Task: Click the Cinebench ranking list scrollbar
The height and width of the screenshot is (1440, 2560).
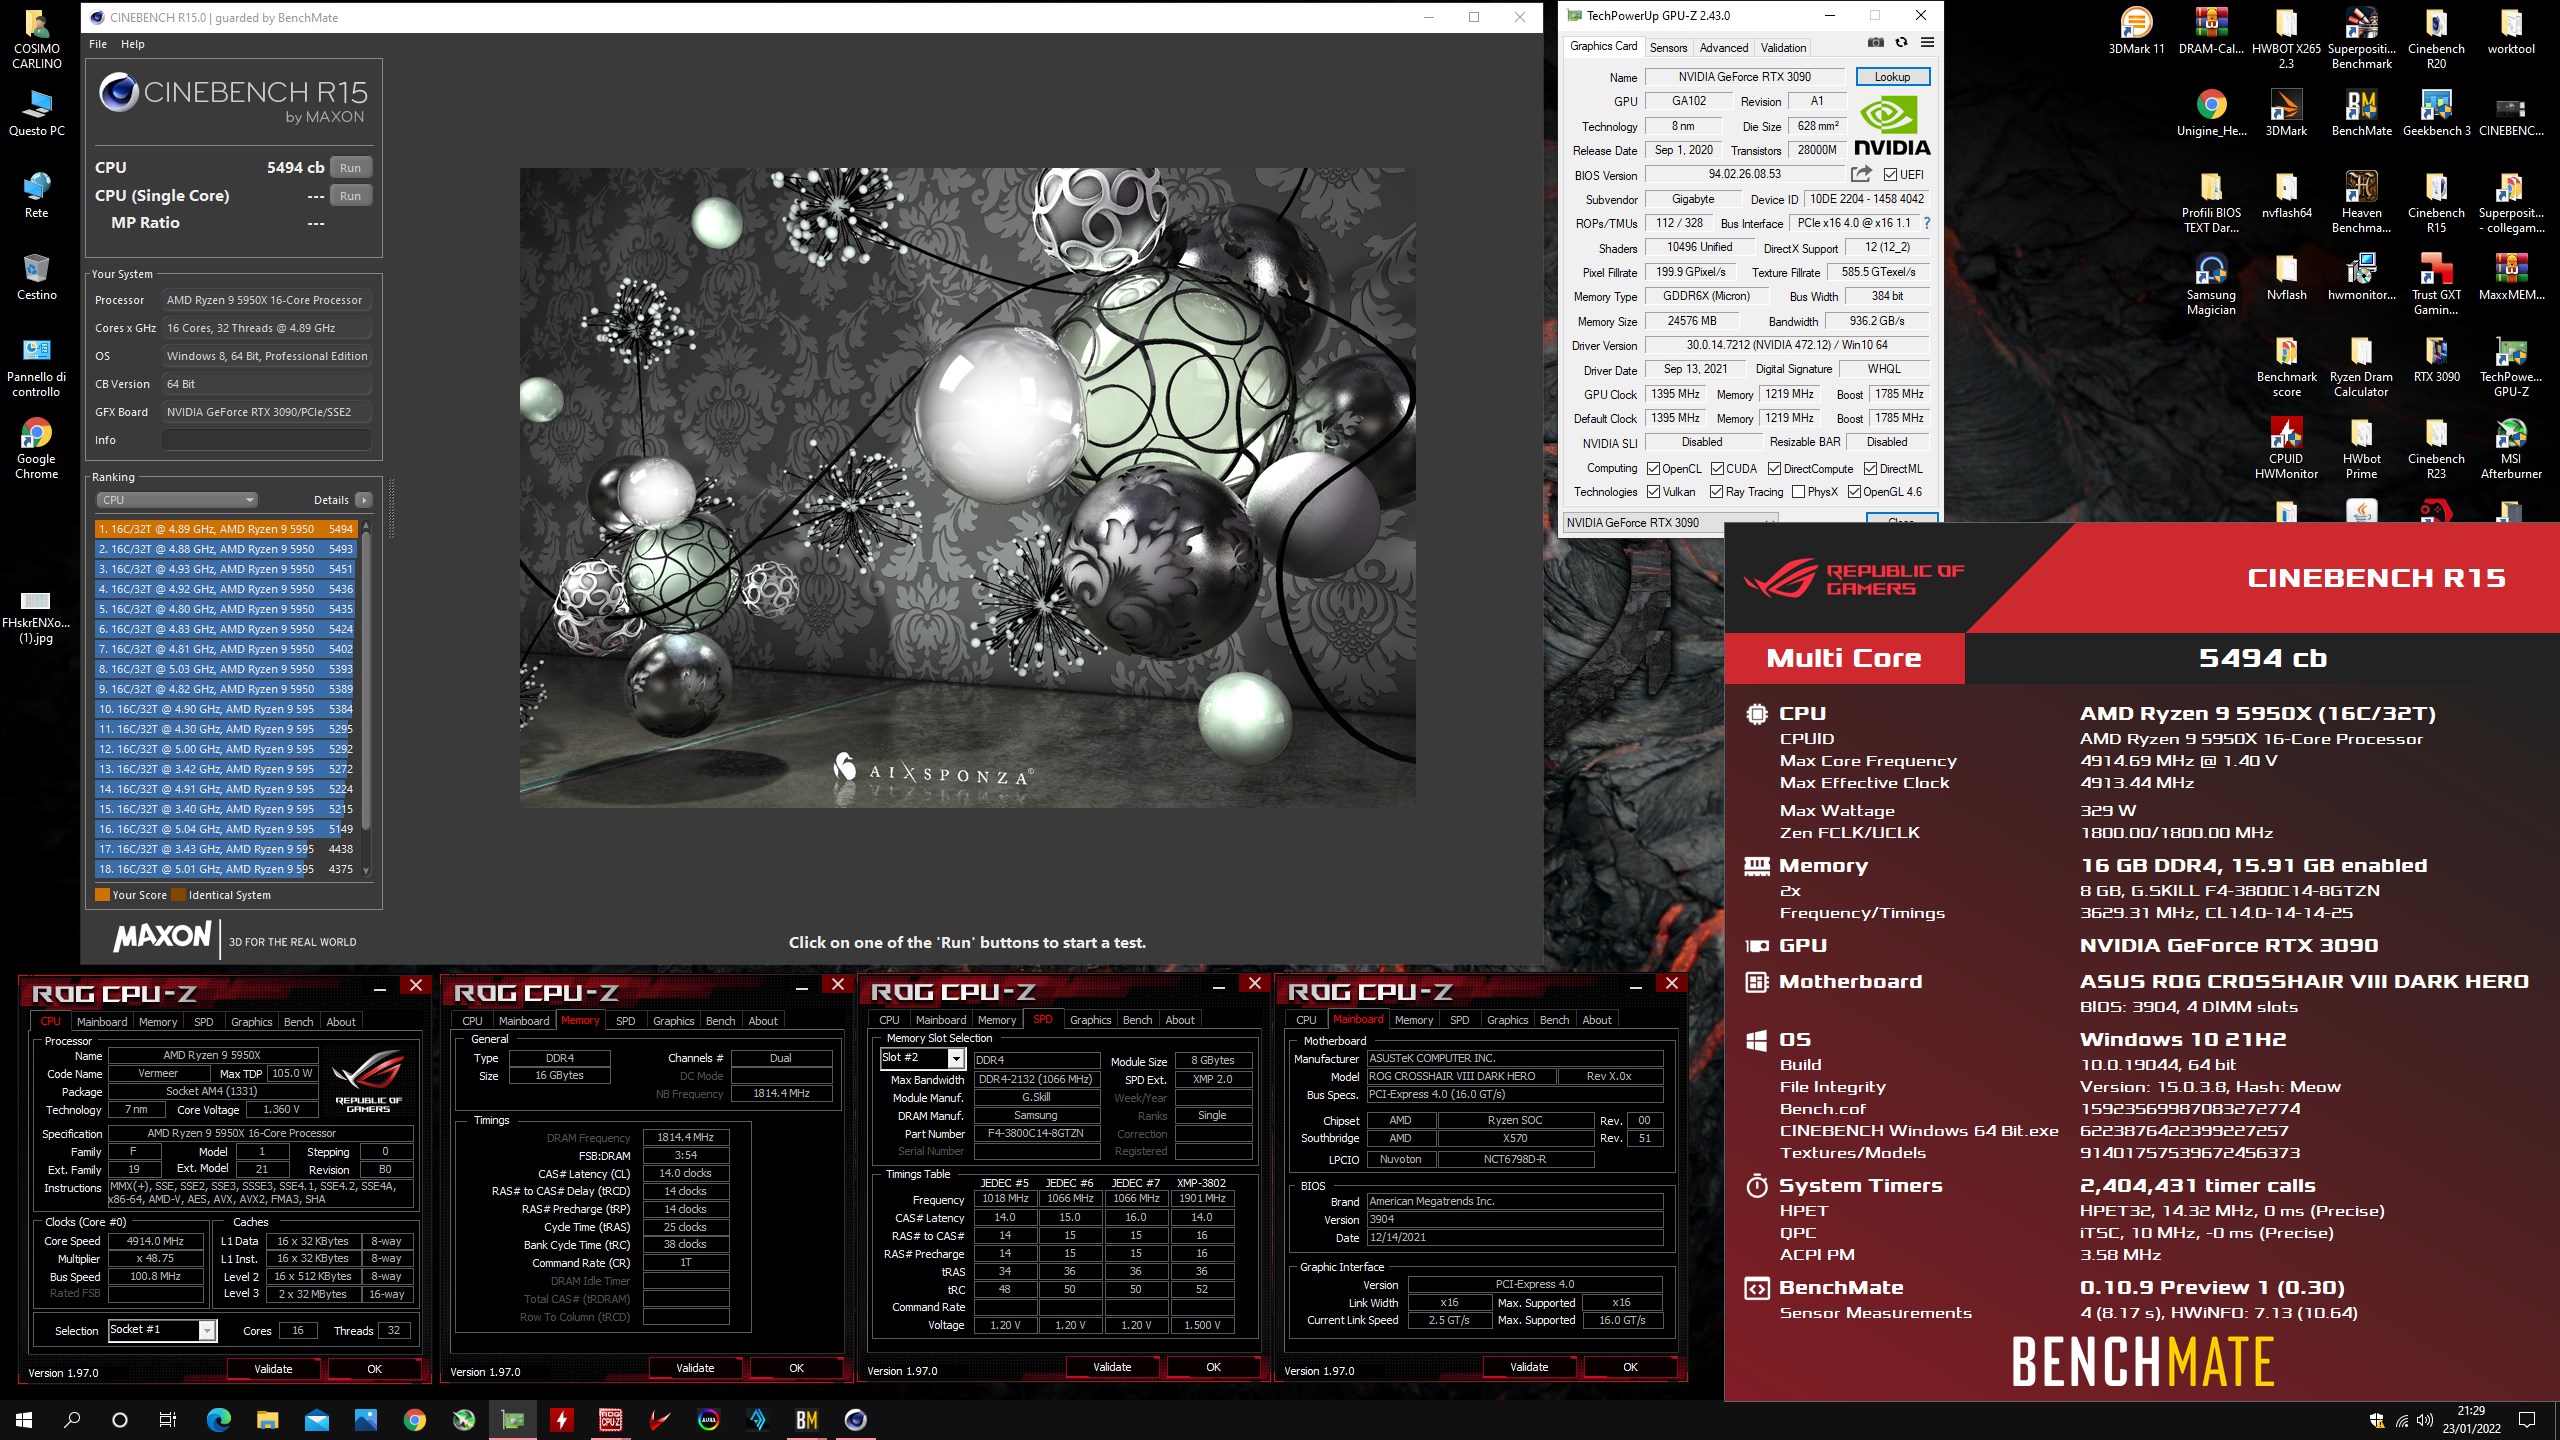Action: click(366, 680)
